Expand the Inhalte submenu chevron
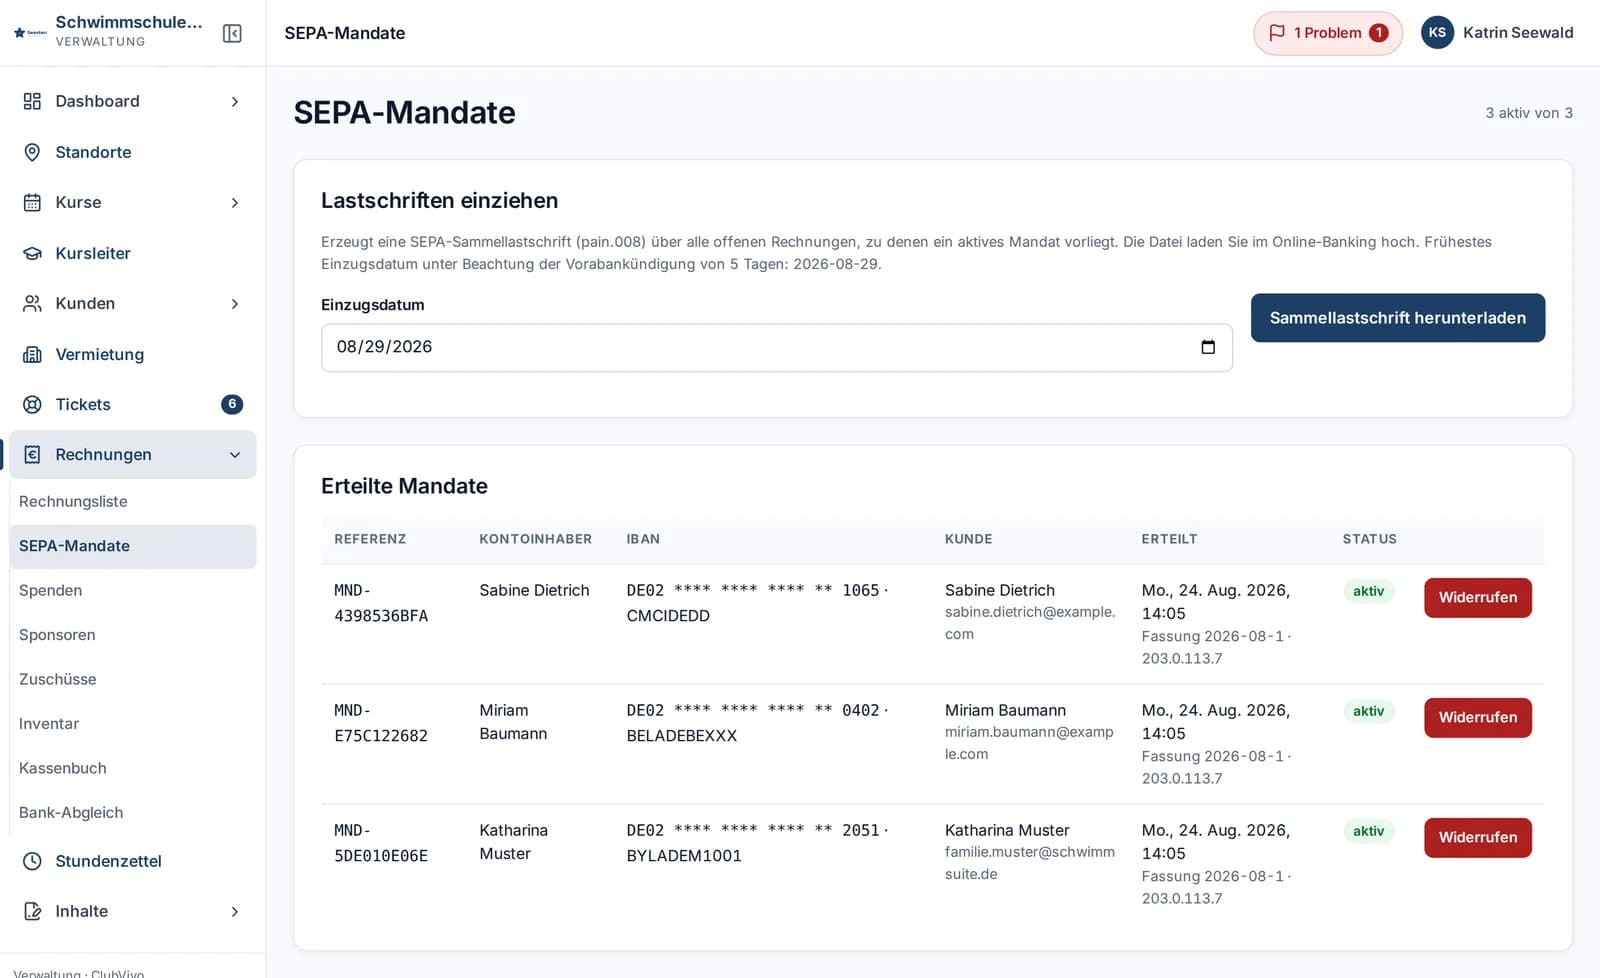This screenshot has height=978, width=1600. 235,911
